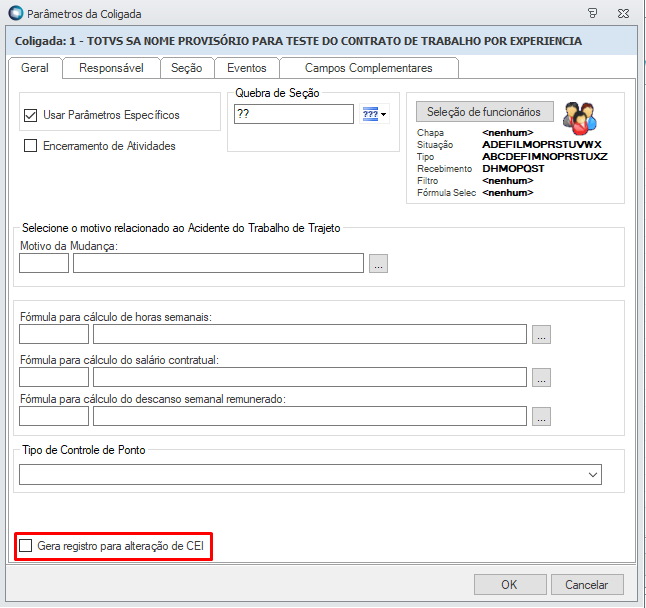Confirm with the OK button
The image size is (646, 608).
(510, 585)
